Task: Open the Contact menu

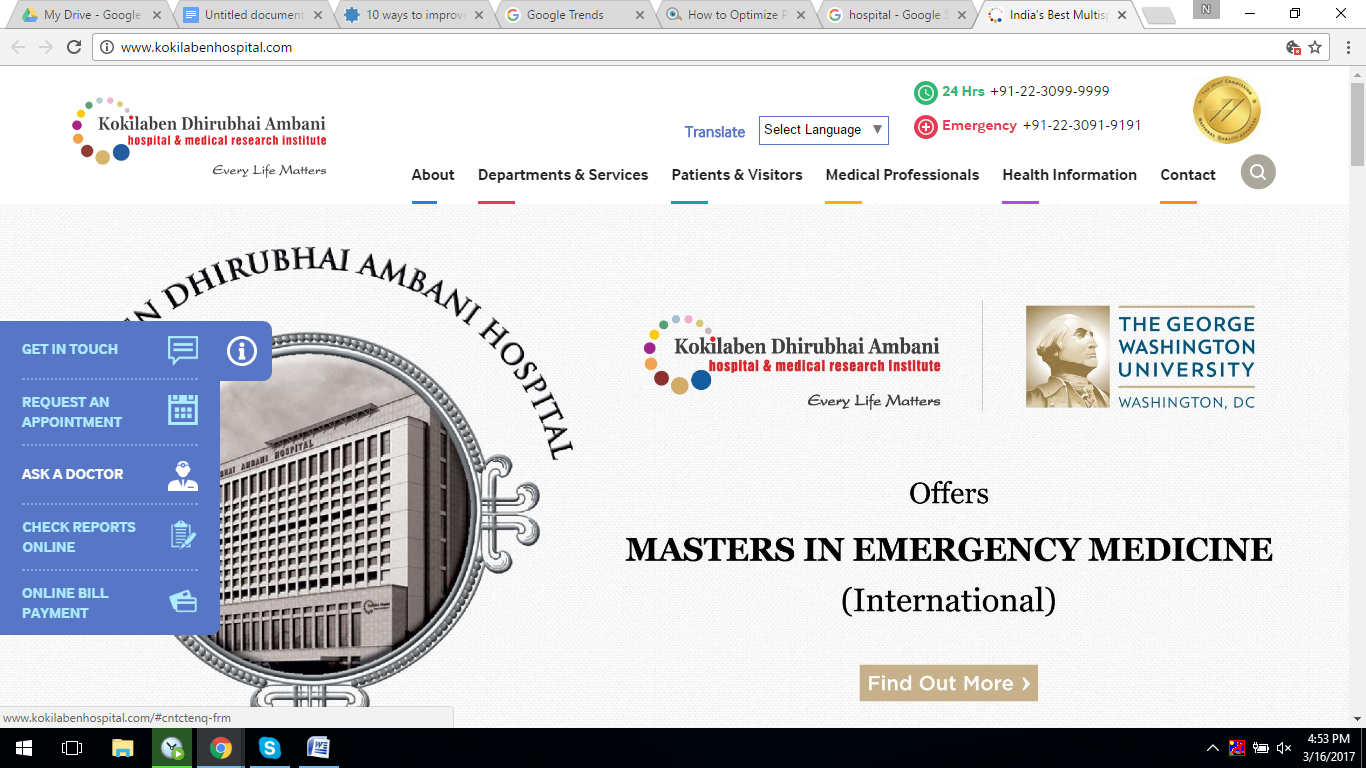Action: [1188, 175]
